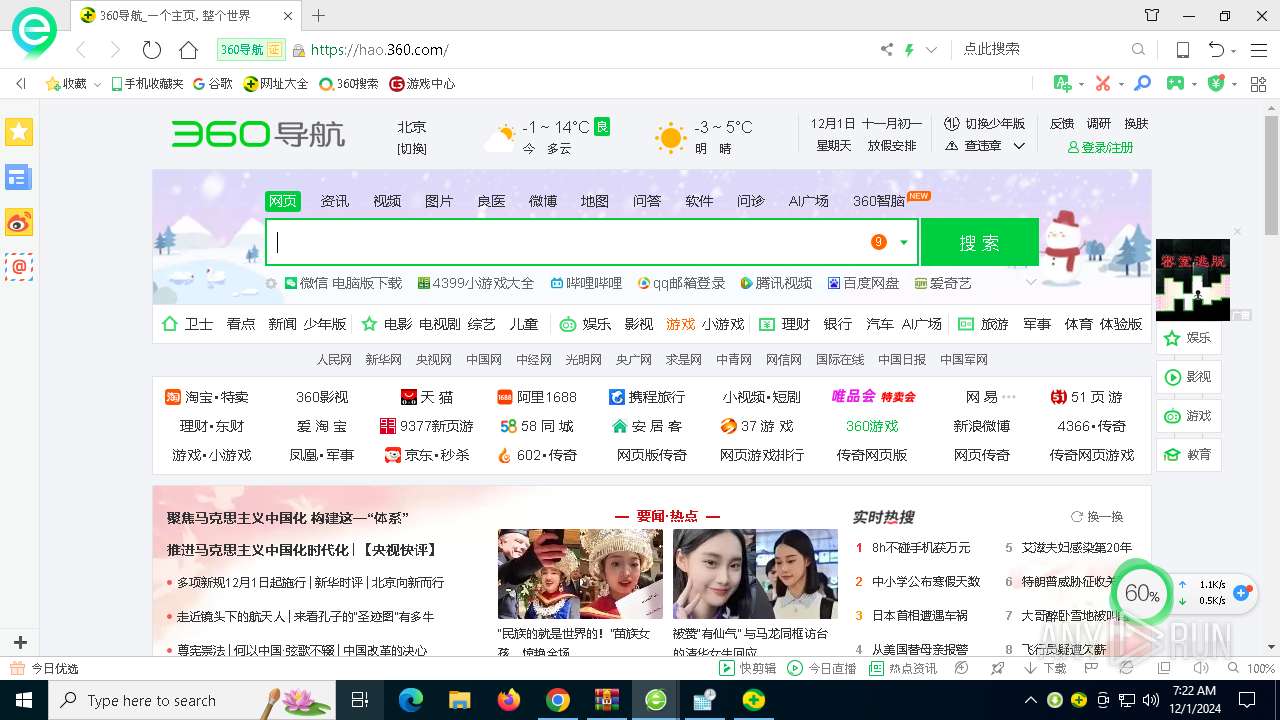Select the 地图 search tab

click(x=595, y=201)
